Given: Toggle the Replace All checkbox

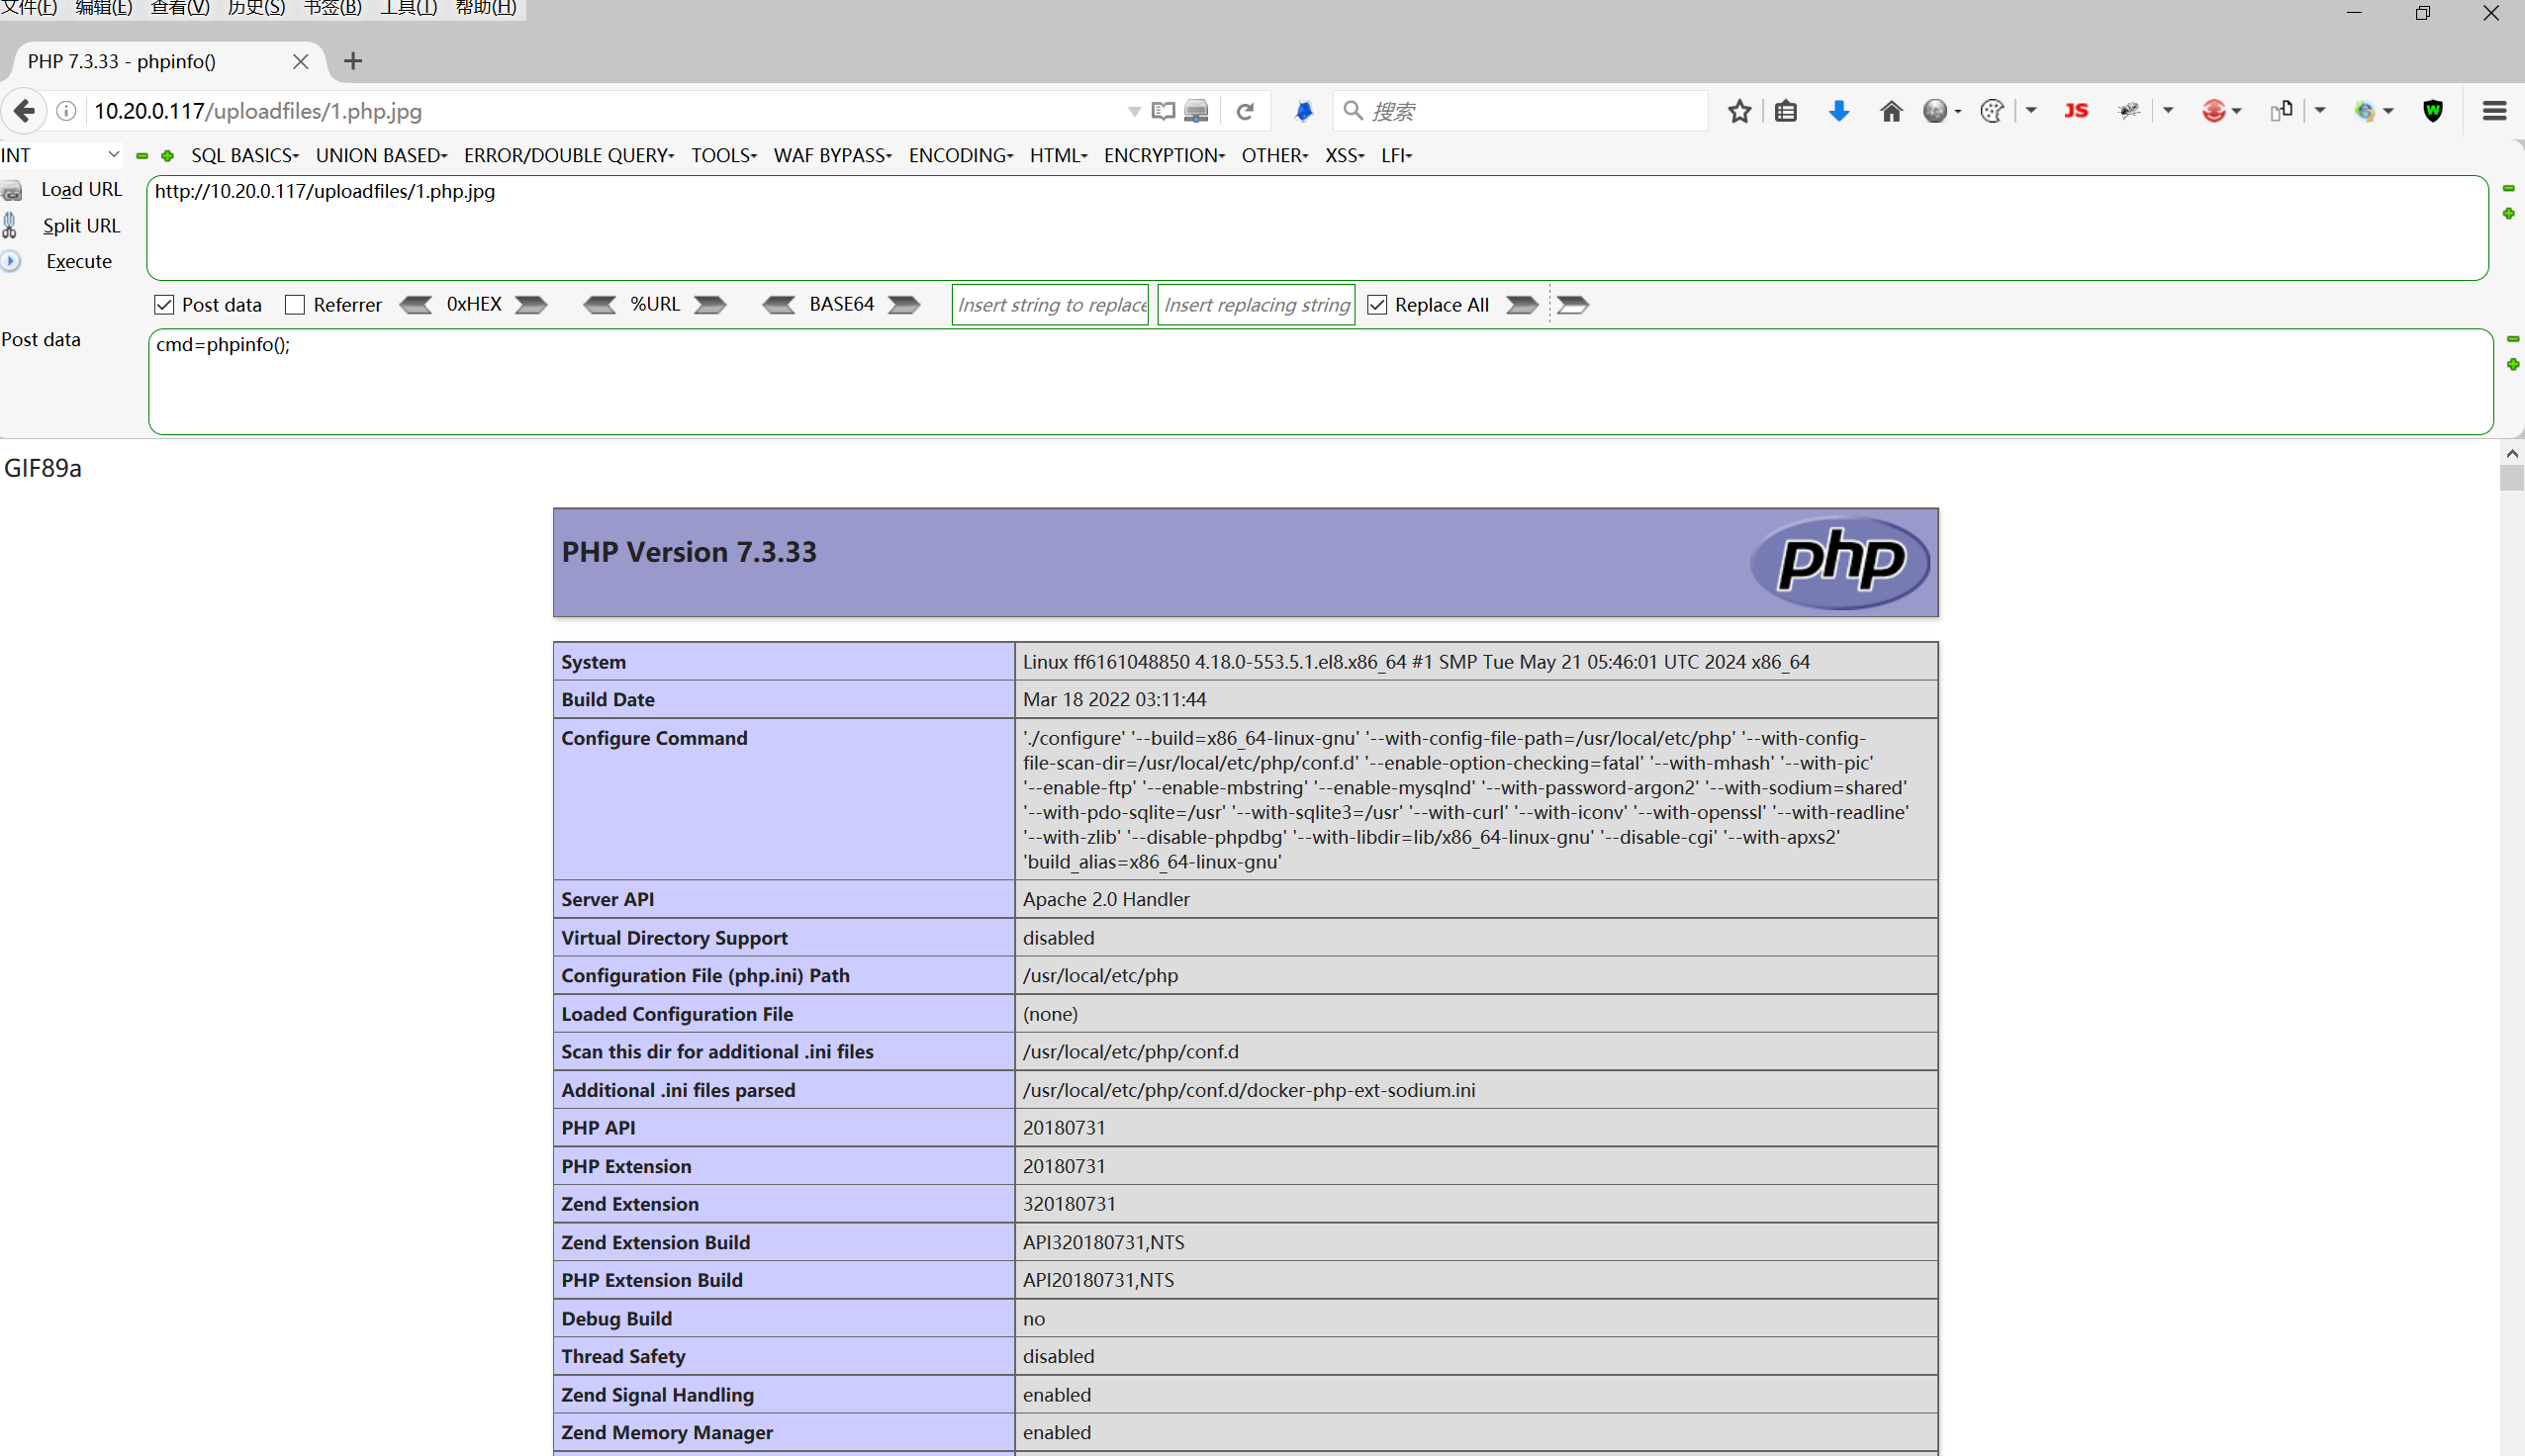Looking at the screenshot, I should (1377, 305).
